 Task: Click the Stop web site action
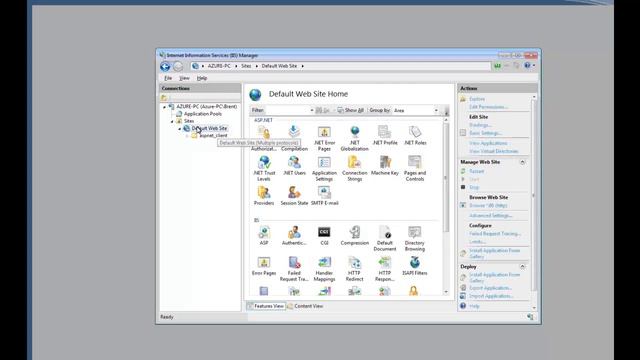(473, 187)
